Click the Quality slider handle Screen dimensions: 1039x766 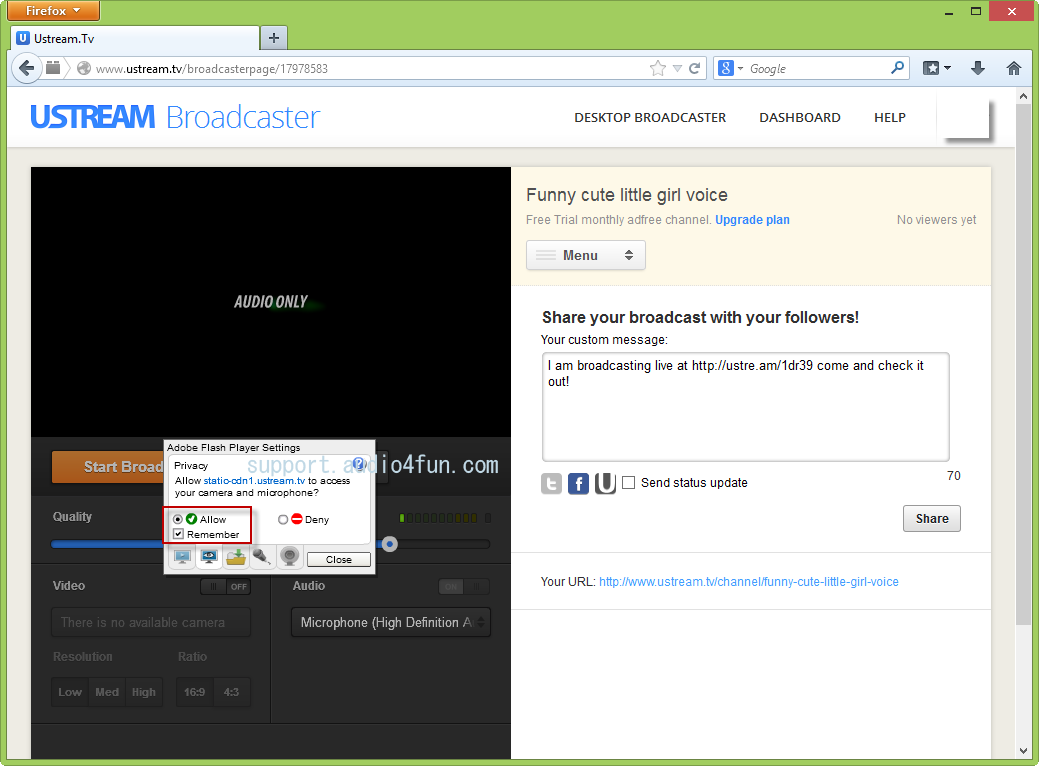390,544
